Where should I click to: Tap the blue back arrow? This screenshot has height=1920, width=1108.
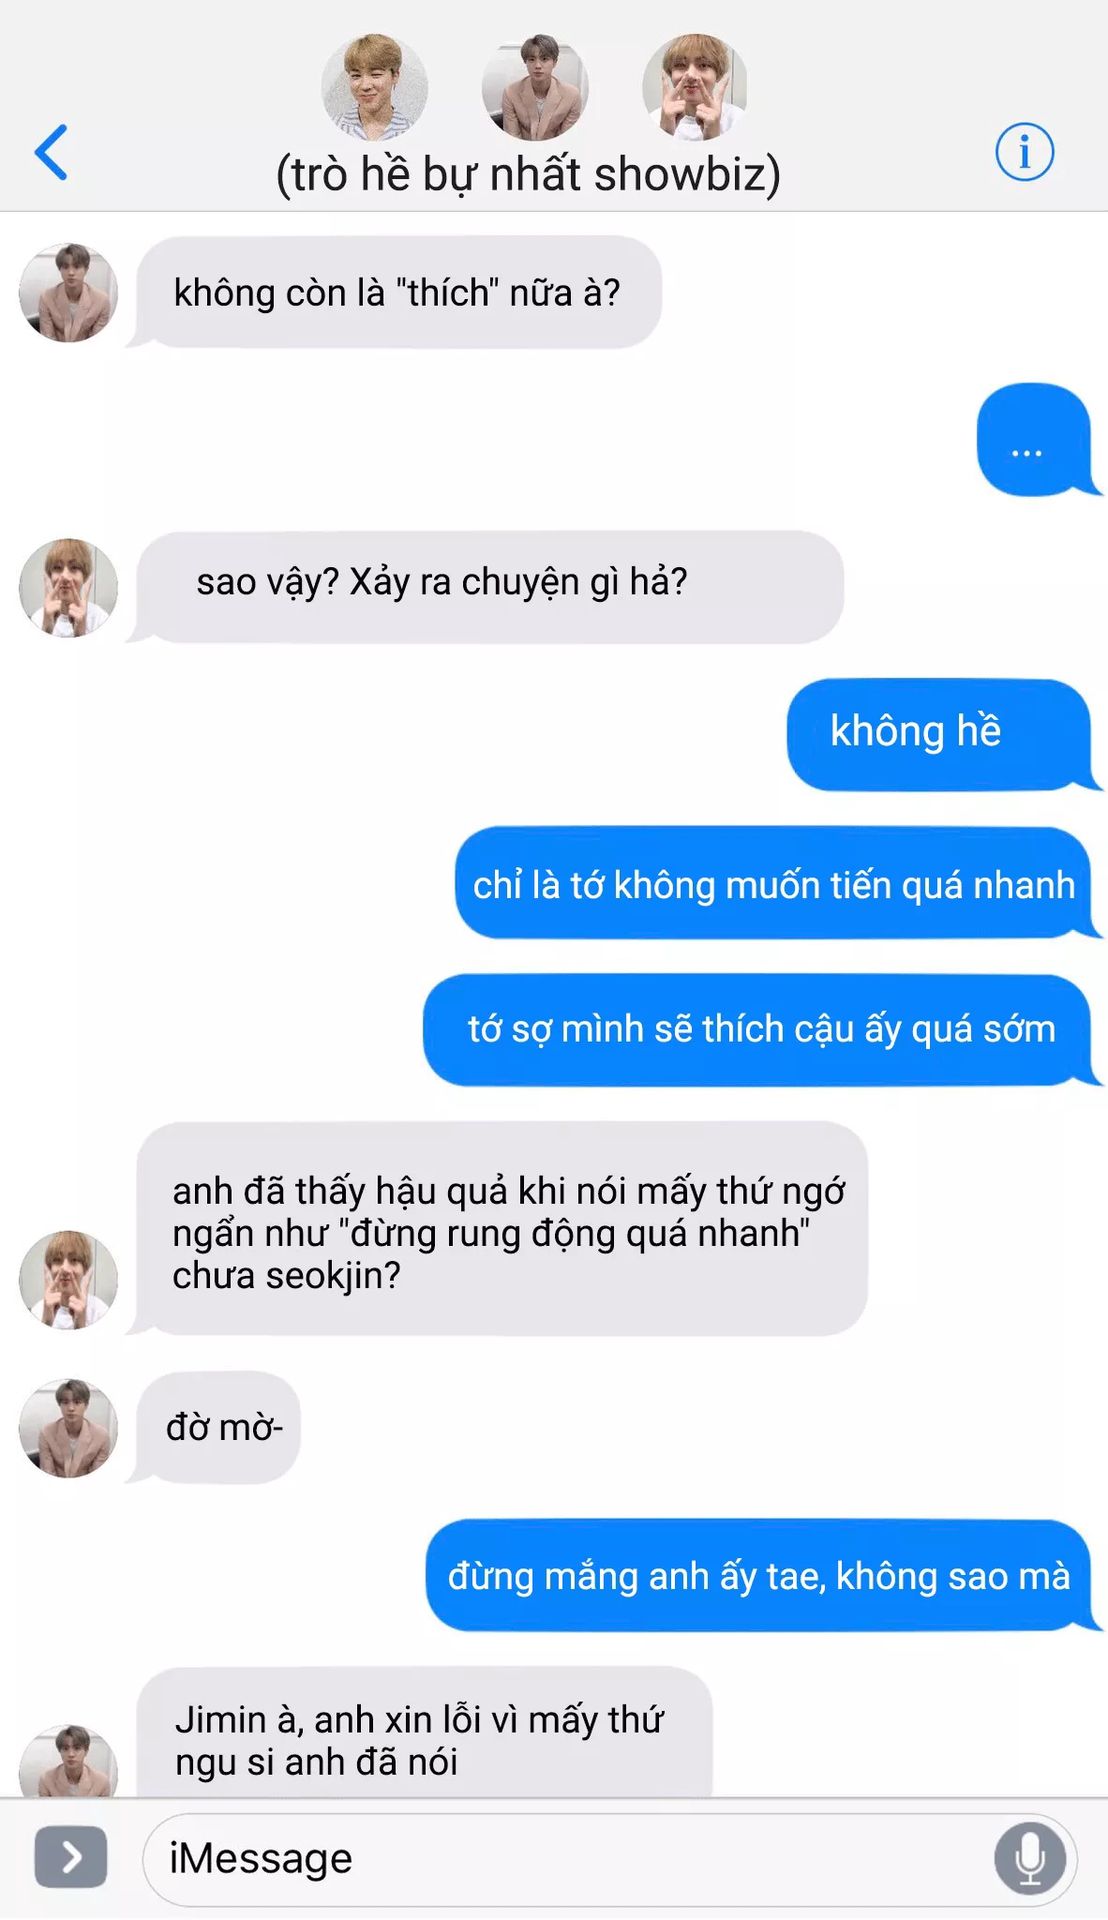[51, 152]
